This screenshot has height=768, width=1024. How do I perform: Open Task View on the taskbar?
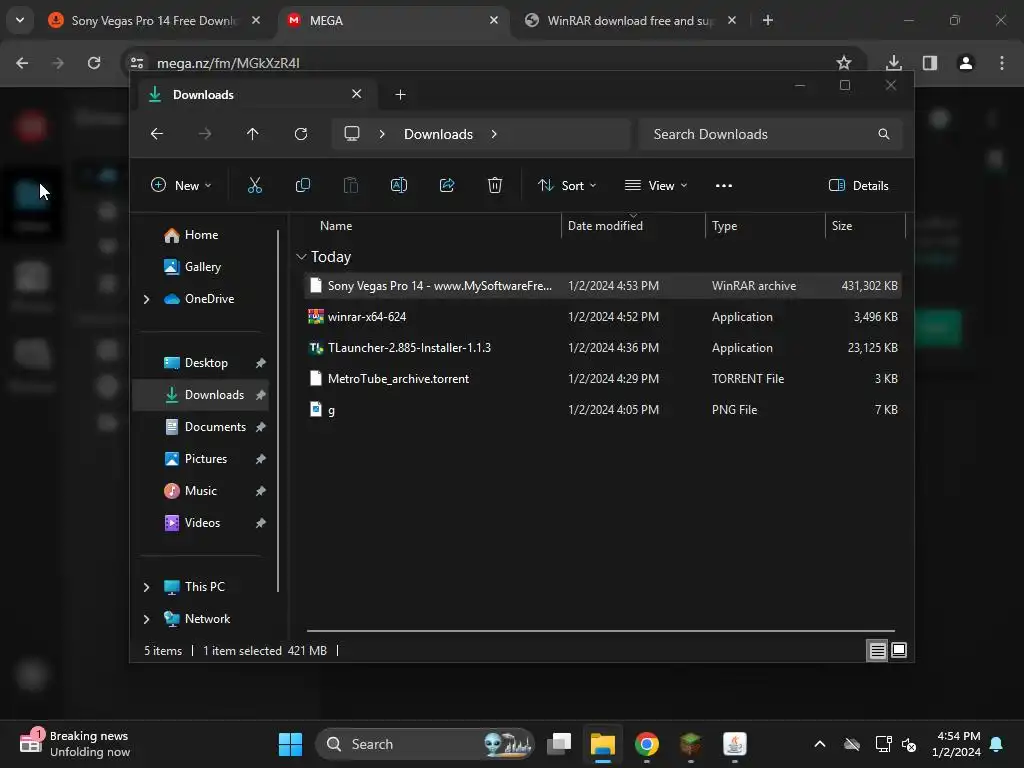pos(559,744)
